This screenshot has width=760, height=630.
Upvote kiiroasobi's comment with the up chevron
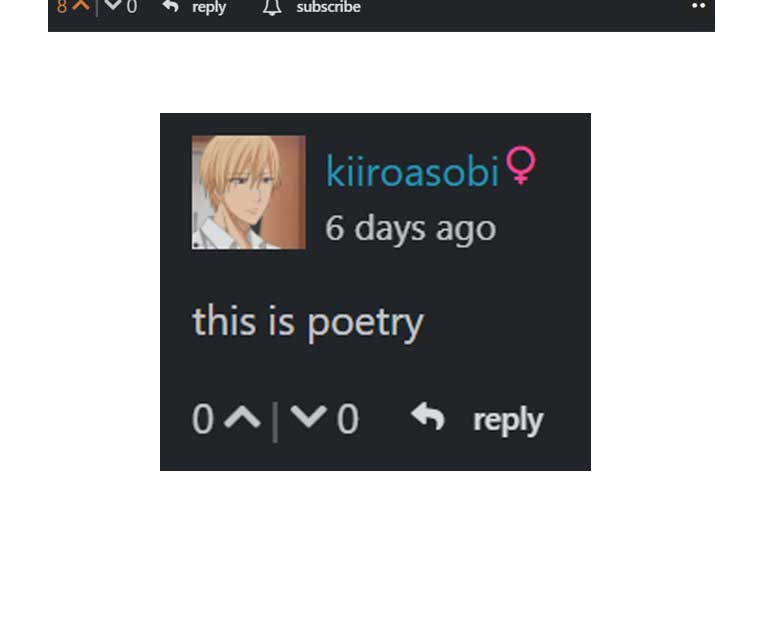pos(242,418)
